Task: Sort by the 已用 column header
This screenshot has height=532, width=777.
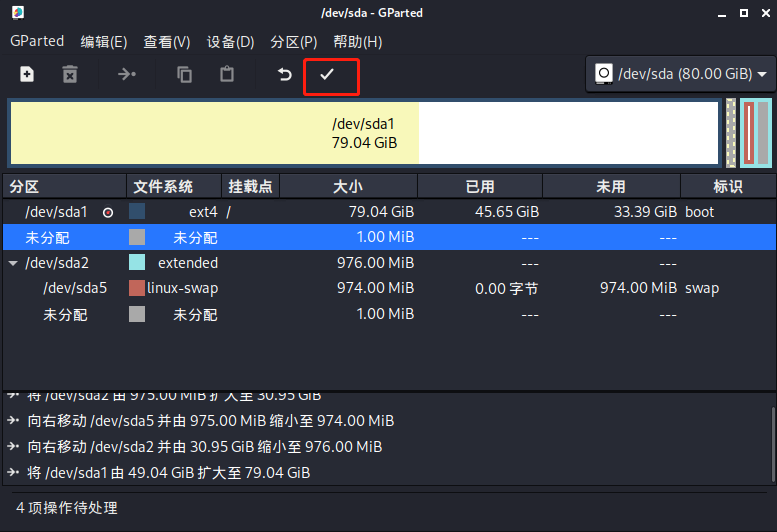Action: 480,186
